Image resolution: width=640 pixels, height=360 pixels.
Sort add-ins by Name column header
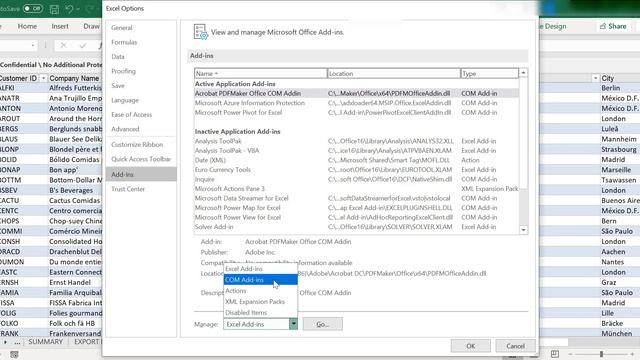(260, 73)
